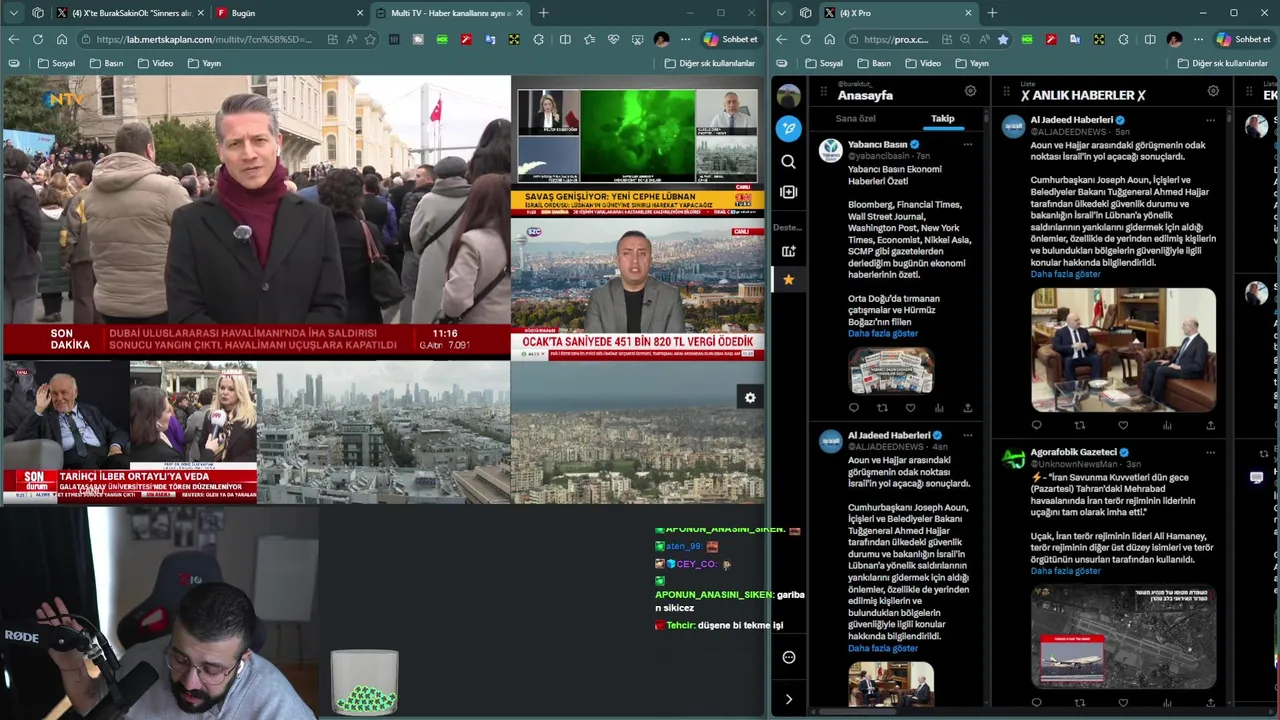This screenshot has width=1280, height=720.
Task: Select the Sözcü TV video tile
Action: pyautogui.click(x=638, y=290)
